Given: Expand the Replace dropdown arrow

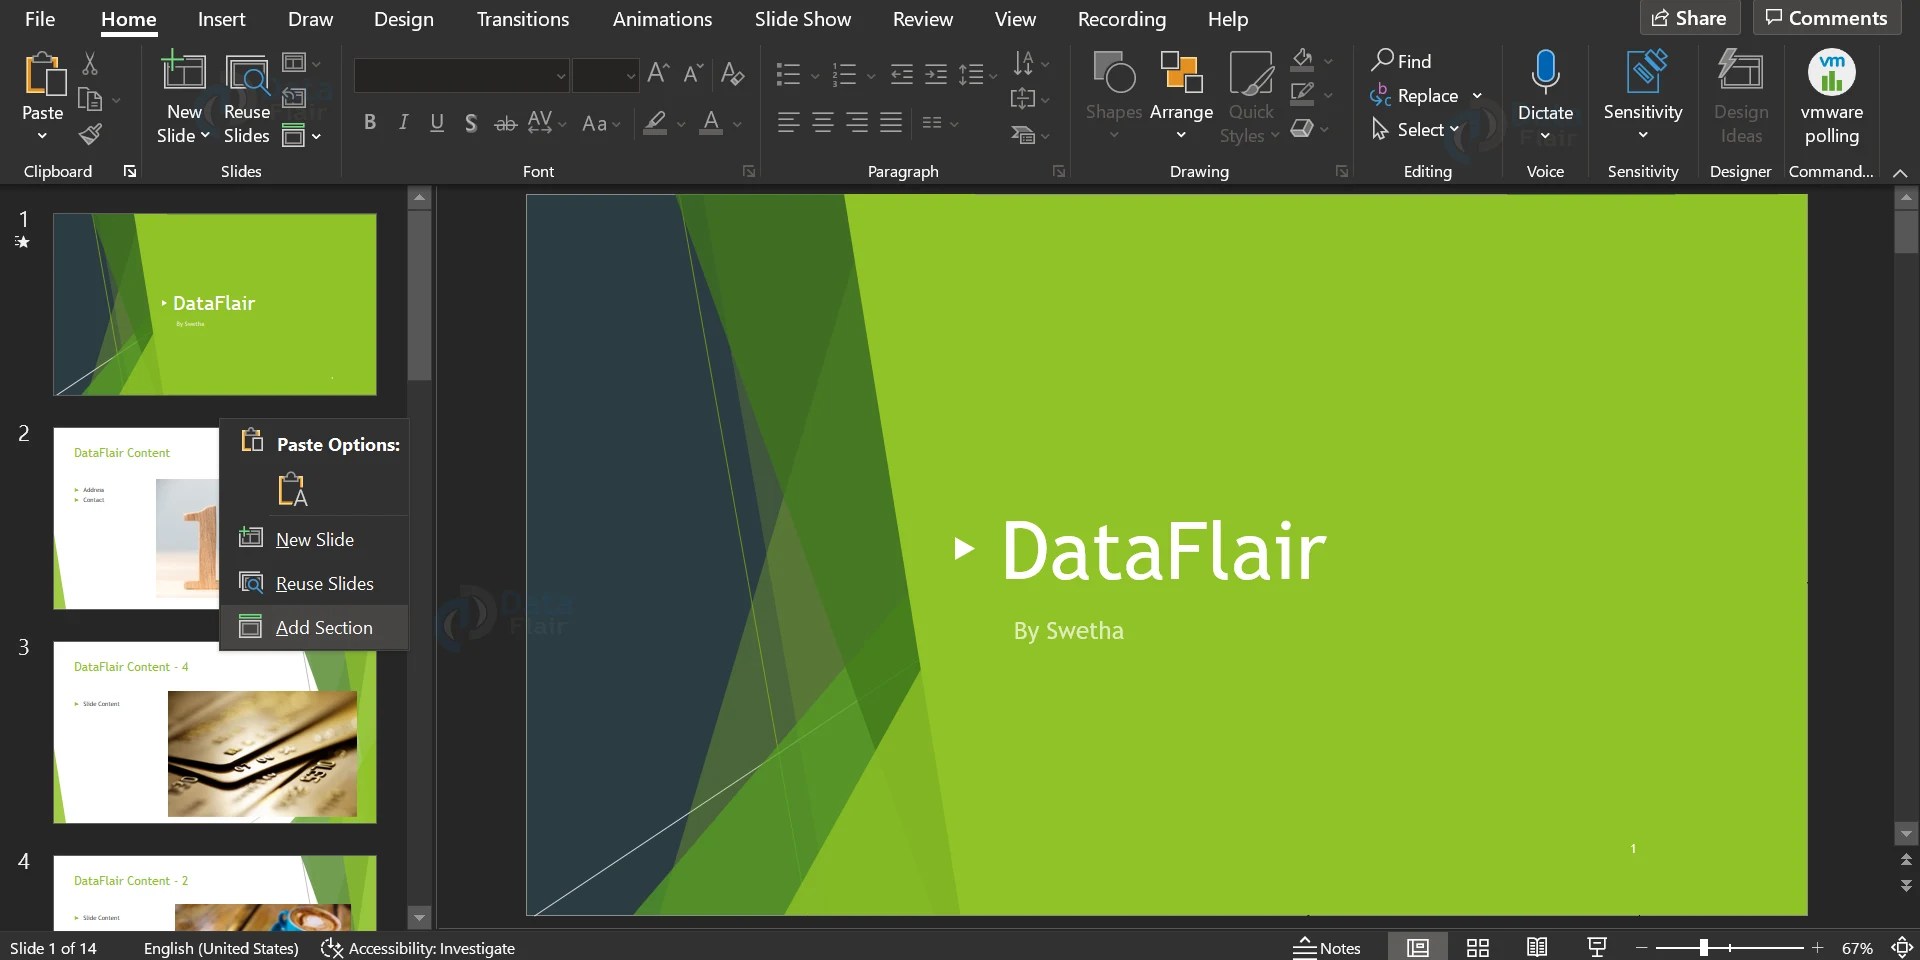Looking at the screenshot, I should pos(1477,96).
